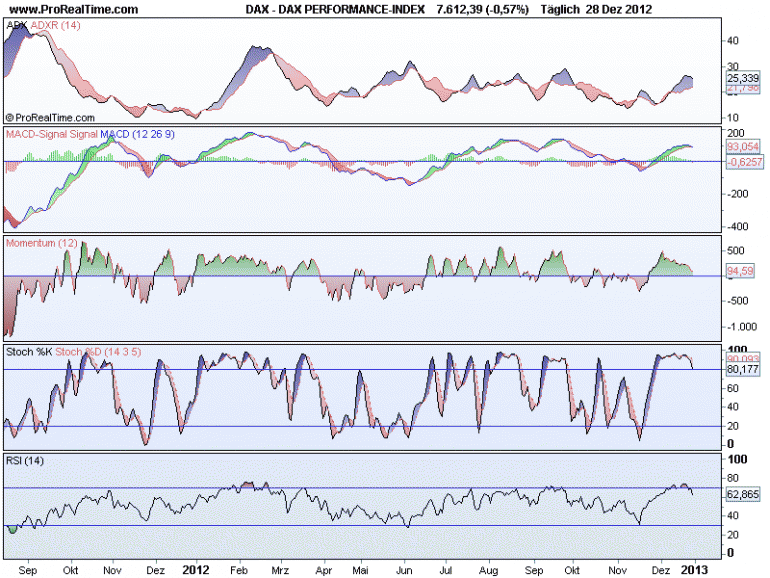Viewport: 770px width, 578px height.
Task: Click the www.ProRealTime.com header link
Action: (x=74, y=9)
